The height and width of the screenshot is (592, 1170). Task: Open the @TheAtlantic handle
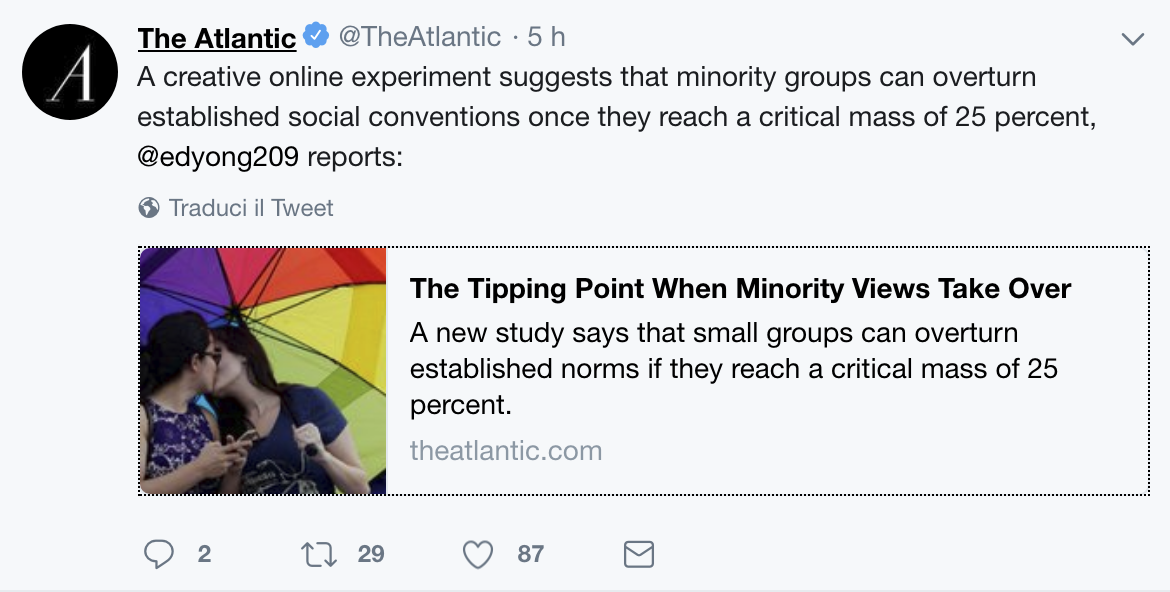420,38
